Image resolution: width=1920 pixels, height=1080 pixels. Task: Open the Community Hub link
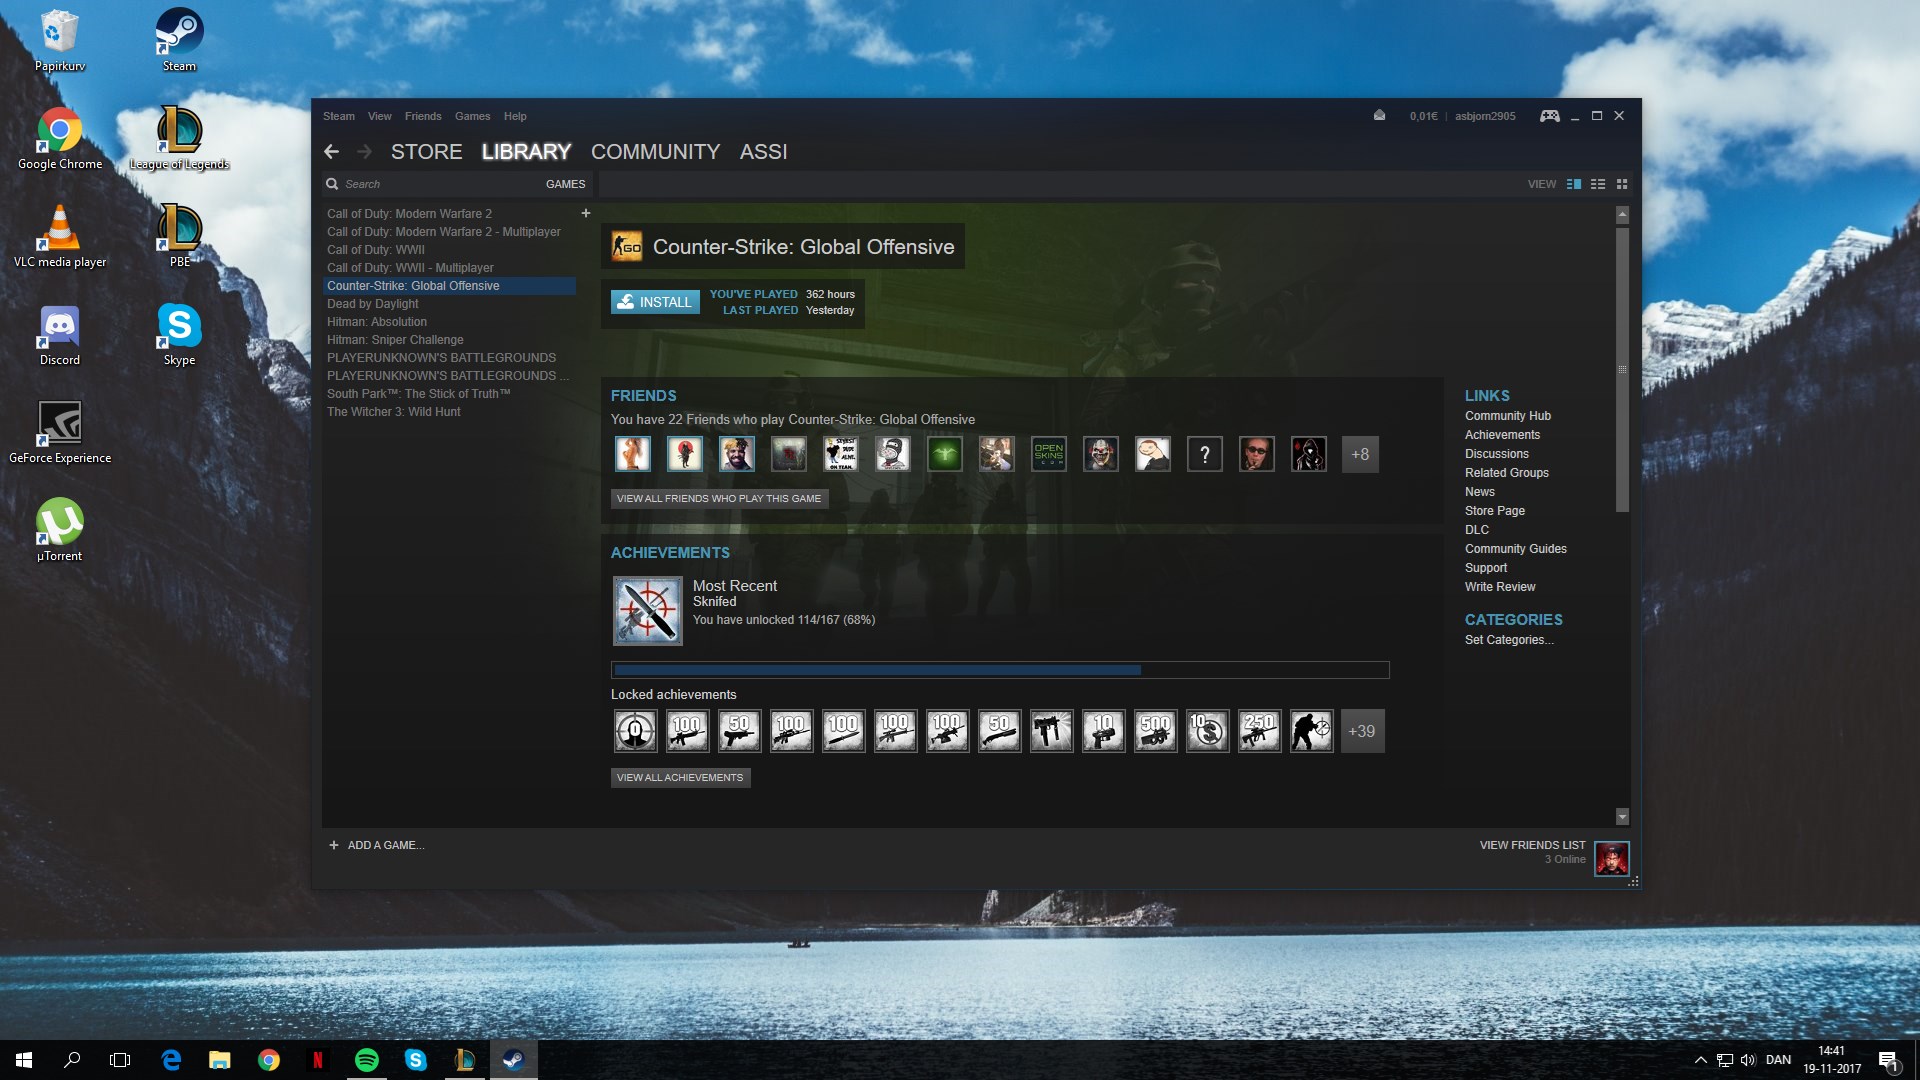point(1508,416)
